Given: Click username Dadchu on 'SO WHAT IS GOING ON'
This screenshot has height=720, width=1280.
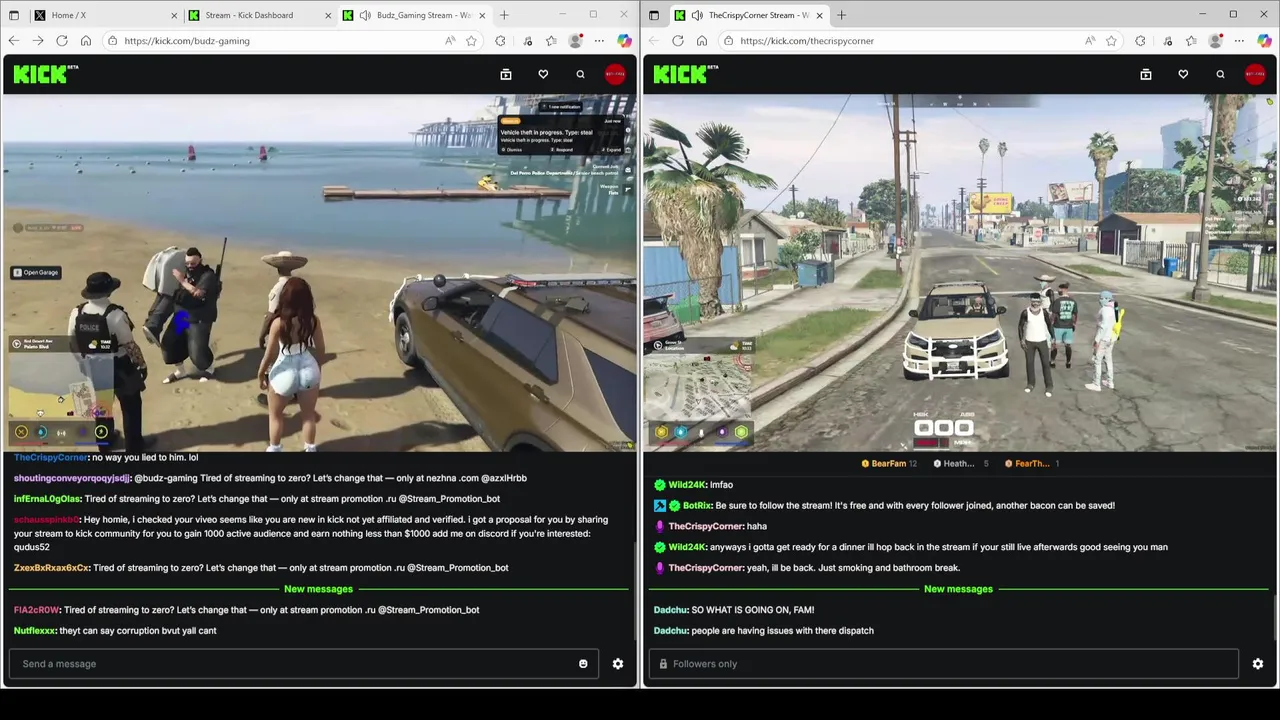Looking at the screenshot, I should 670,610.
